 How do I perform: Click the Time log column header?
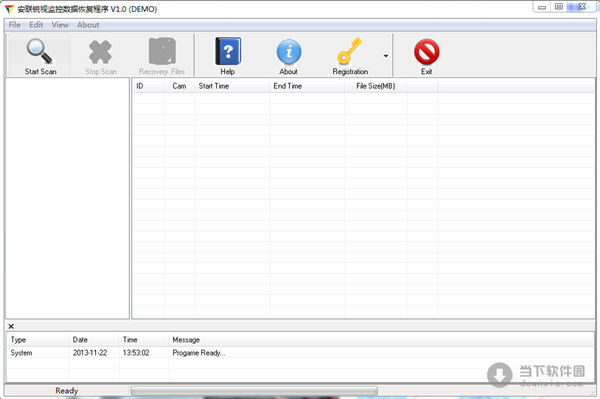click(x=144, y=340)
